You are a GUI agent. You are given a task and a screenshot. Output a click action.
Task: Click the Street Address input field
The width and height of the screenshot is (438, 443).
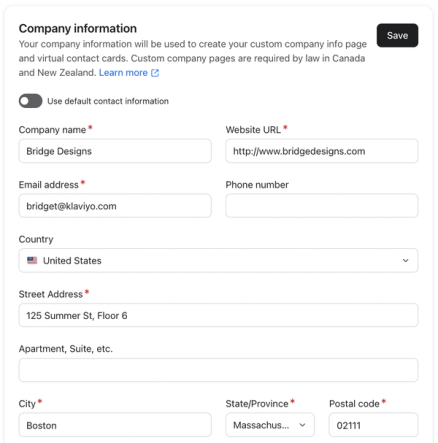click(218, 315)
